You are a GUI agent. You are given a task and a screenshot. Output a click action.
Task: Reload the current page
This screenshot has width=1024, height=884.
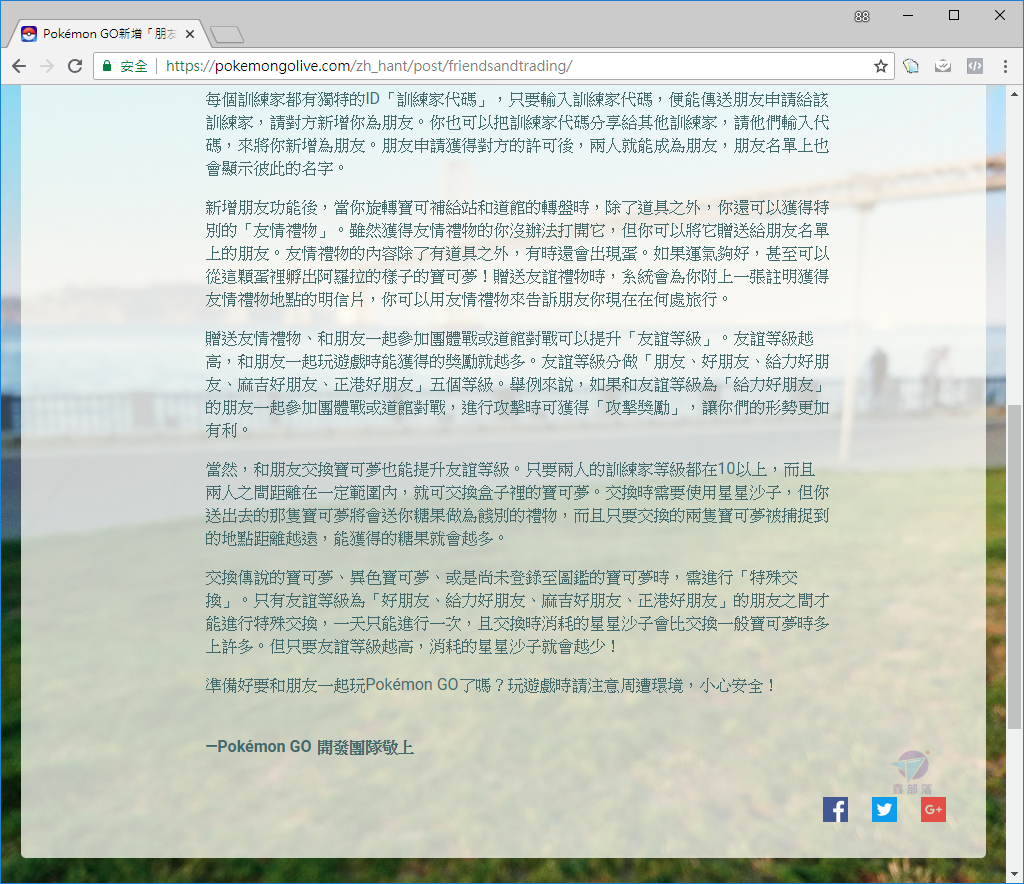click(75, 66)
